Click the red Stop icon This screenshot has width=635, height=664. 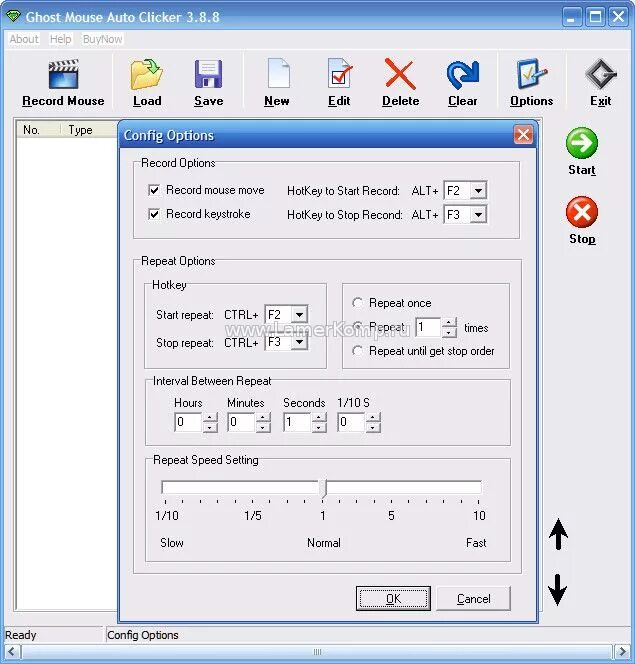click(x=582, y=212)
